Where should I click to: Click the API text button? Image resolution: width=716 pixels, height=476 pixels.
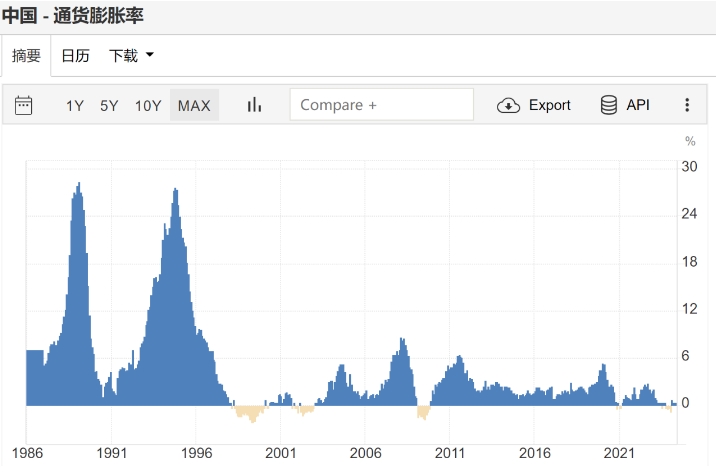638,105
